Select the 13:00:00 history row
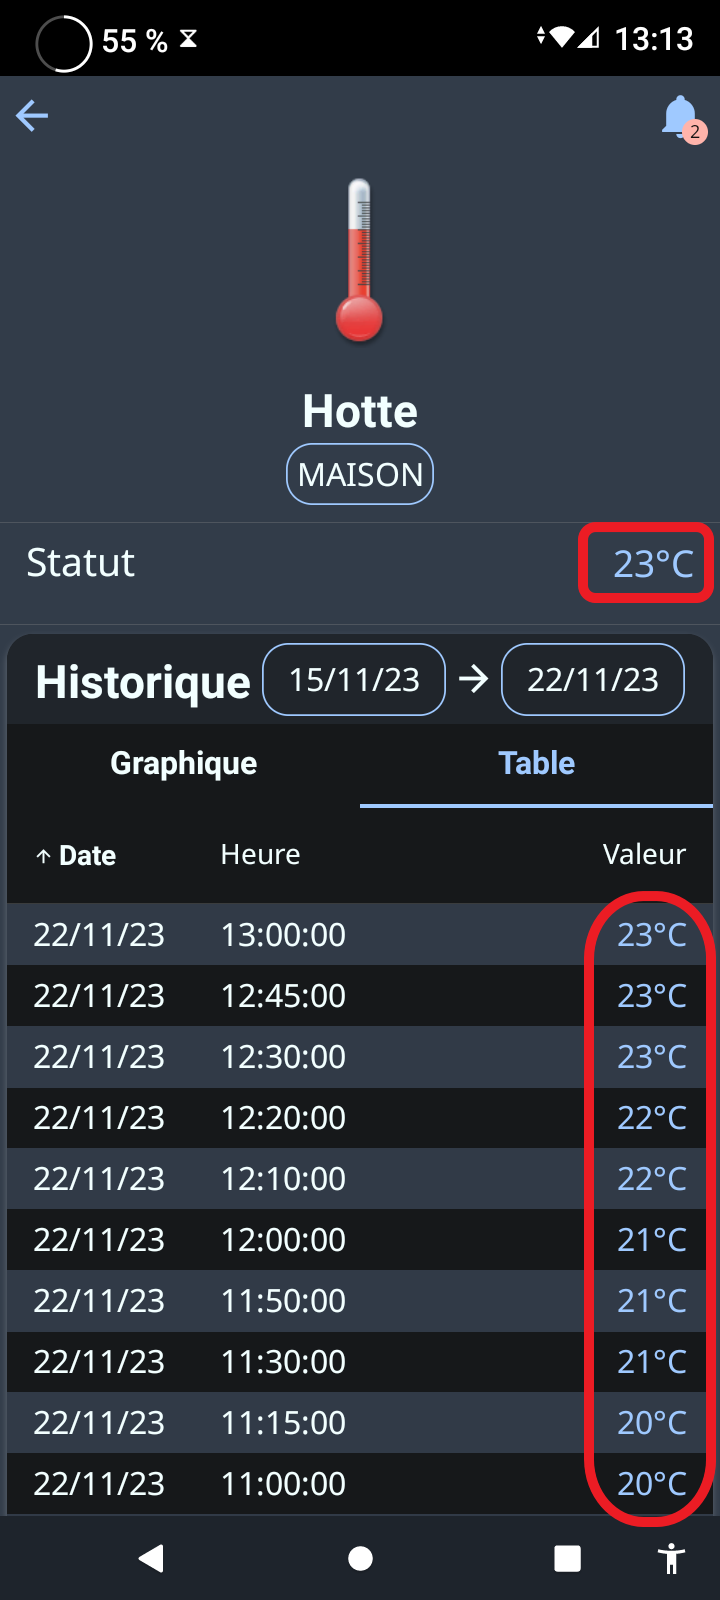 pyautogui.click(x=360, y=934)
